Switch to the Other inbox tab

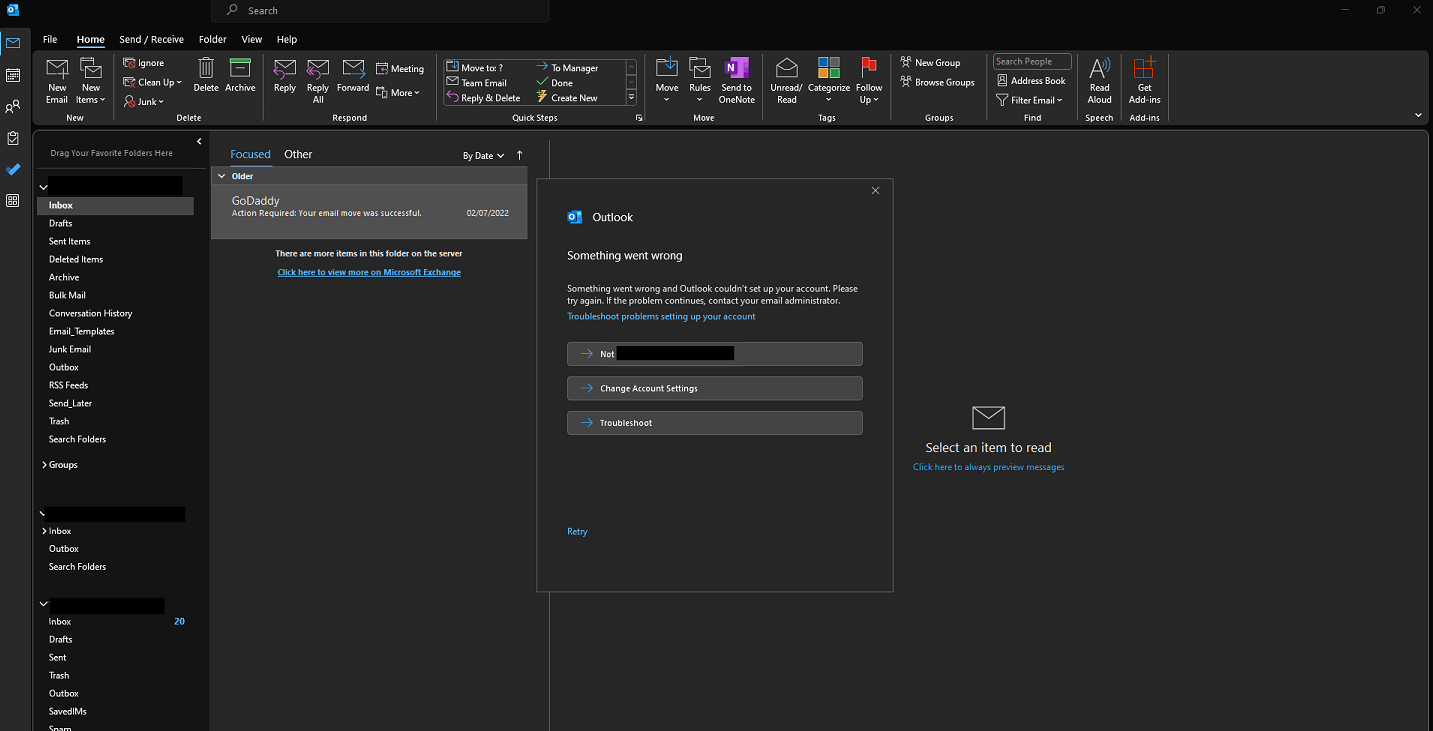298,154
